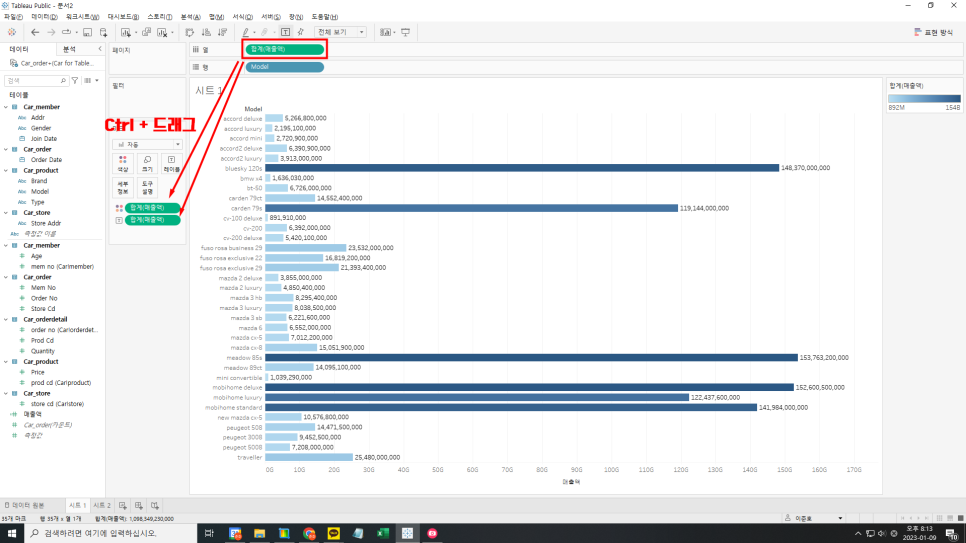966x543 pixels.
Task: Switch to the 시트 2 sheet tab
Action: [102, 505]
